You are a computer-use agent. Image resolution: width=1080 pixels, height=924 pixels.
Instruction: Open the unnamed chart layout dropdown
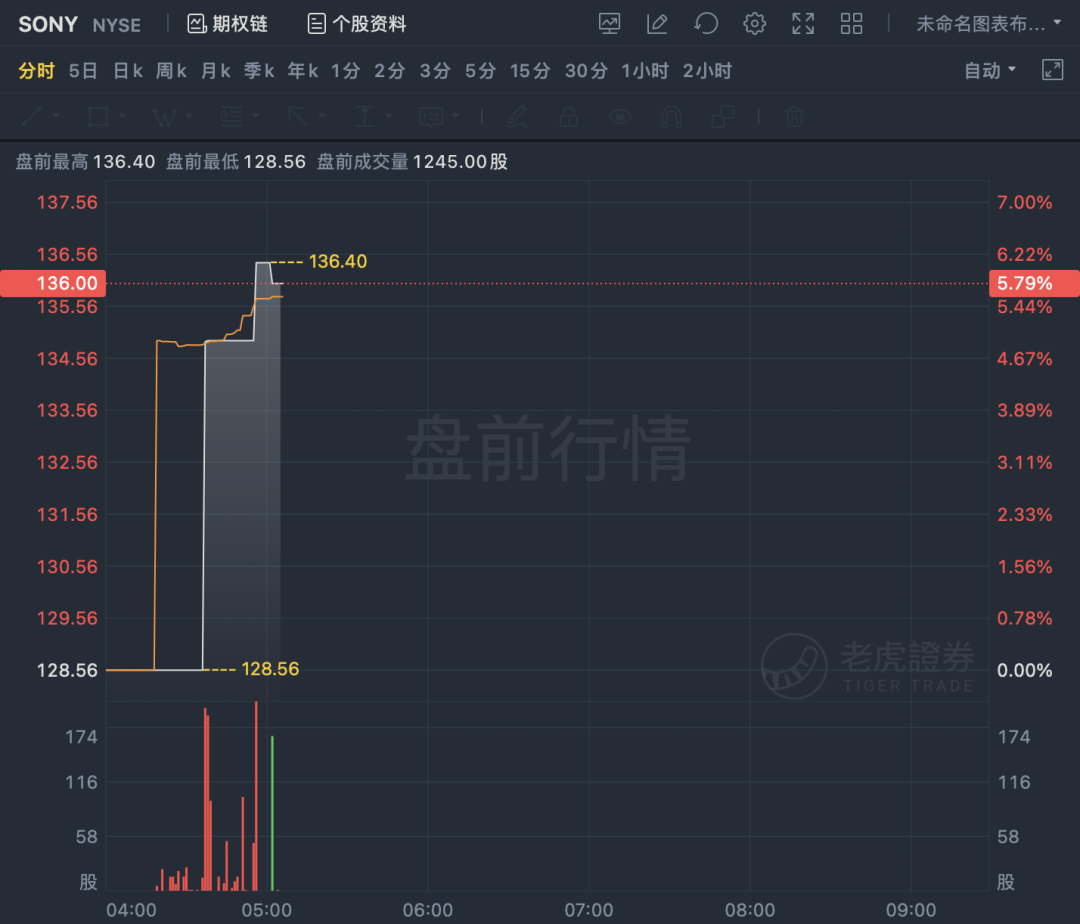988,24
